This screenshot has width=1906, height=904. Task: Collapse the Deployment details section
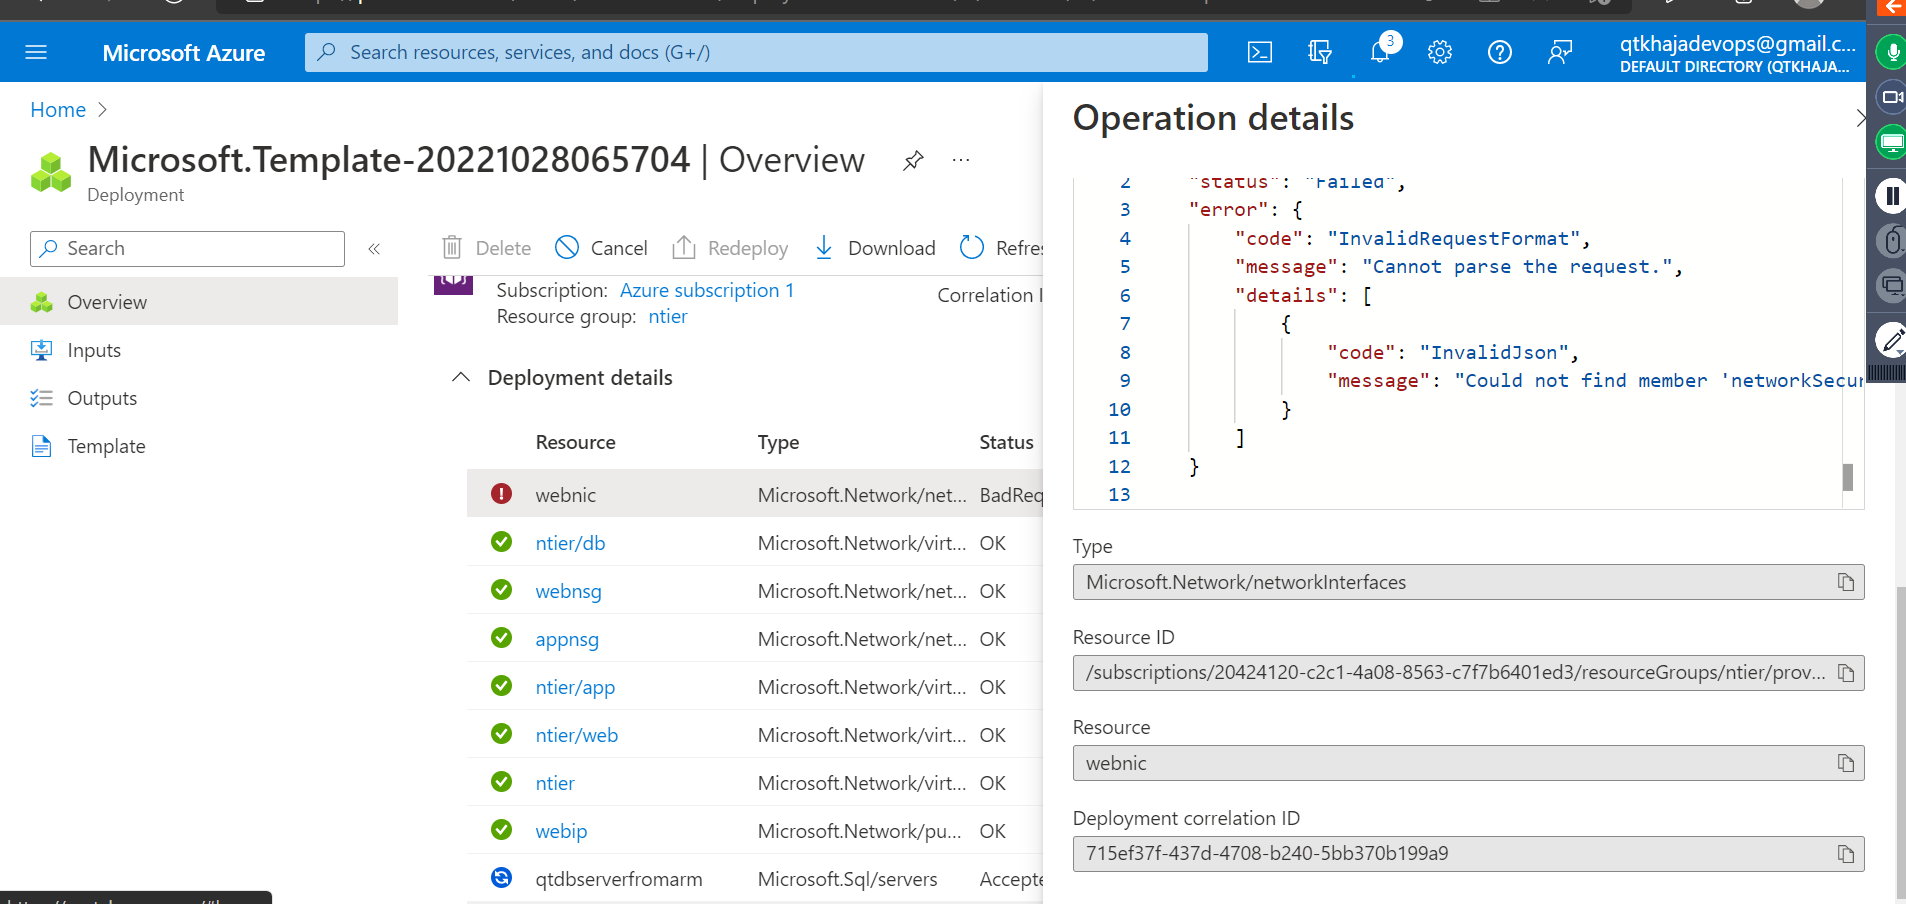461,377
